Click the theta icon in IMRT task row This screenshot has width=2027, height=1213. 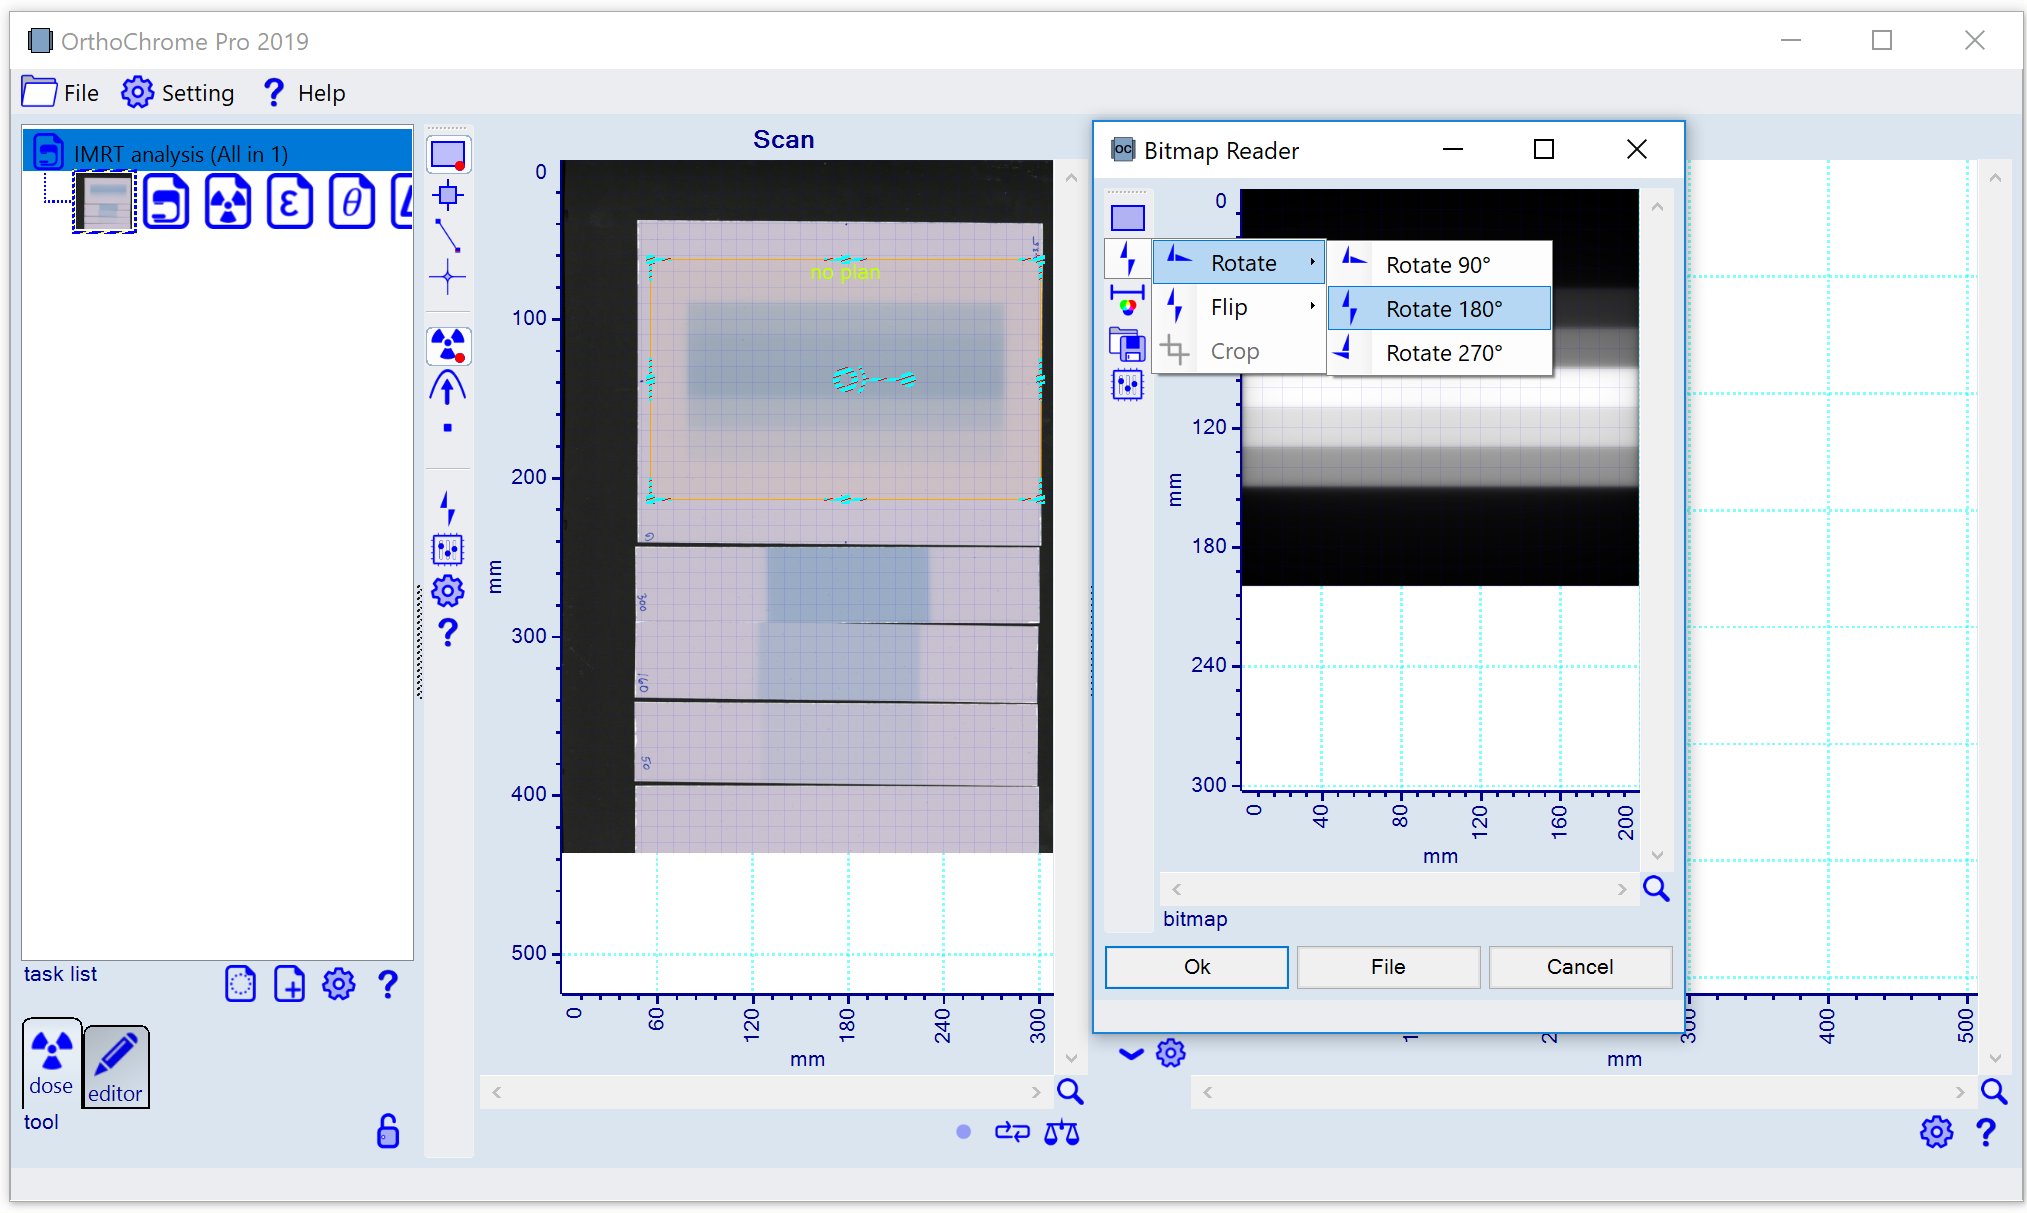pyautogui.click(x=351, y=202)
